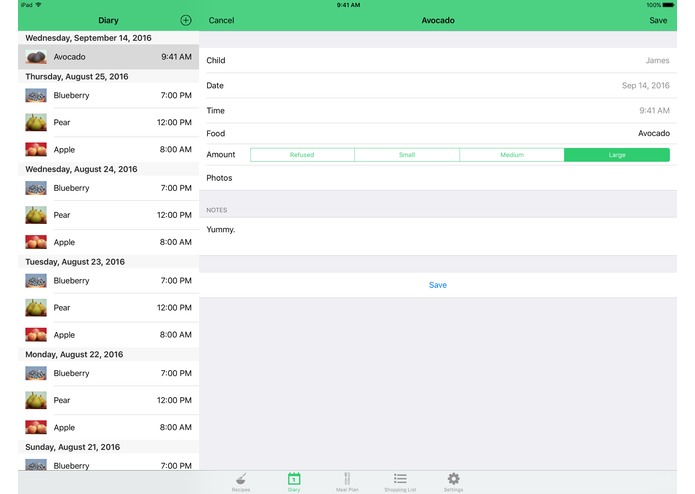Open Pear thumbnail under August 23

36,307
